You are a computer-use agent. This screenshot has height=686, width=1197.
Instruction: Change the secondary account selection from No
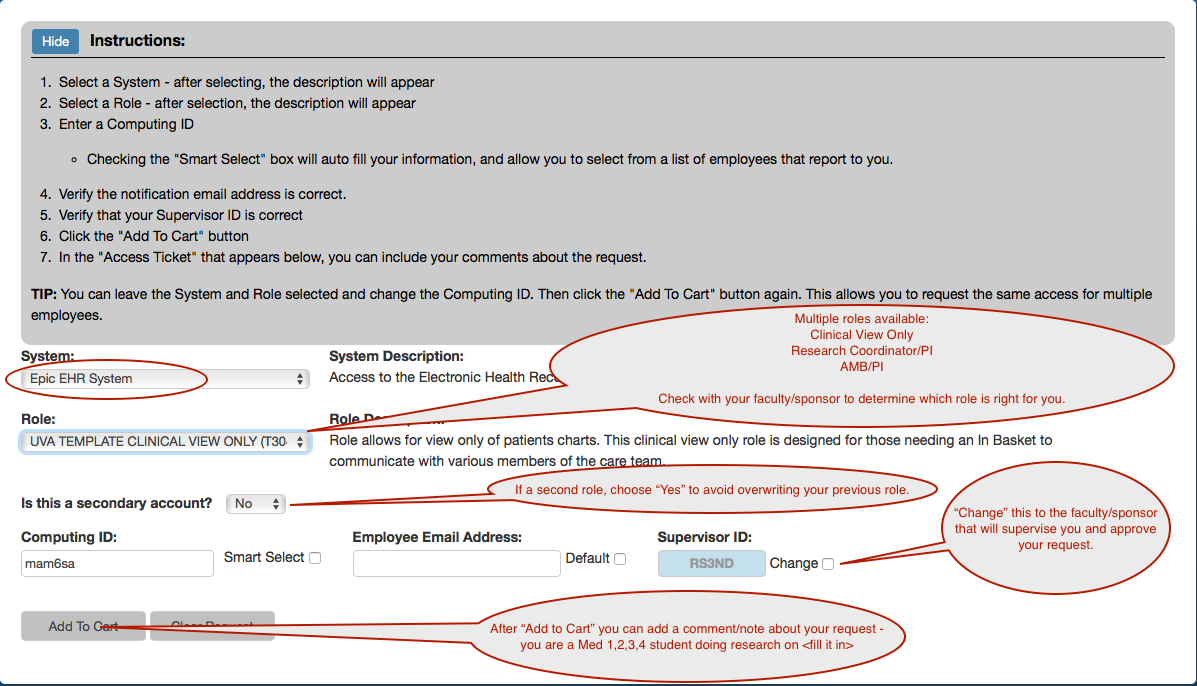(x=256, y=504)
